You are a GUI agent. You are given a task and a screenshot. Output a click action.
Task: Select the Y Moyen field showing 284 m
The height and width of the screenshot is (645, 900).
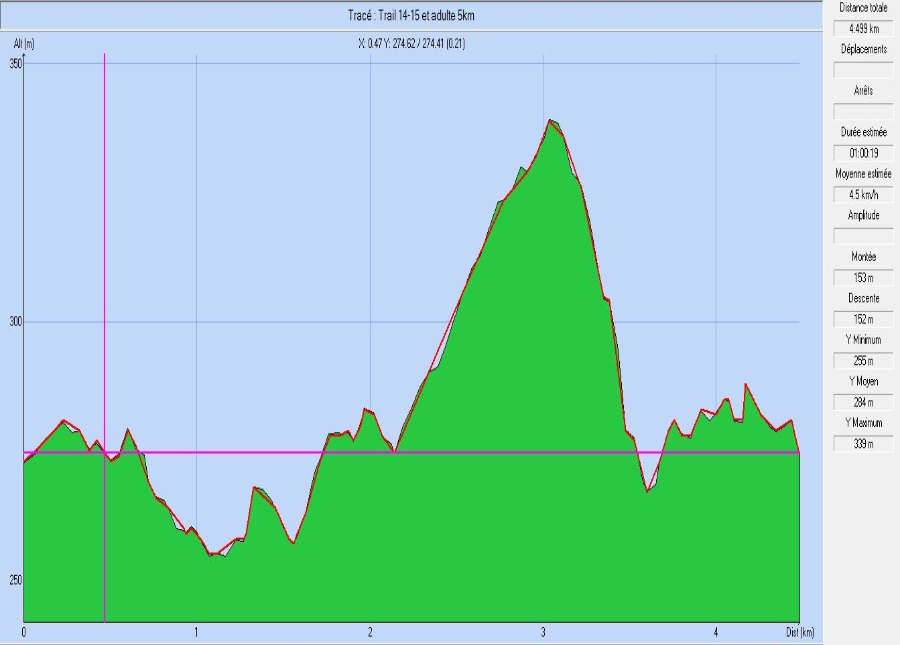(862, 403)
